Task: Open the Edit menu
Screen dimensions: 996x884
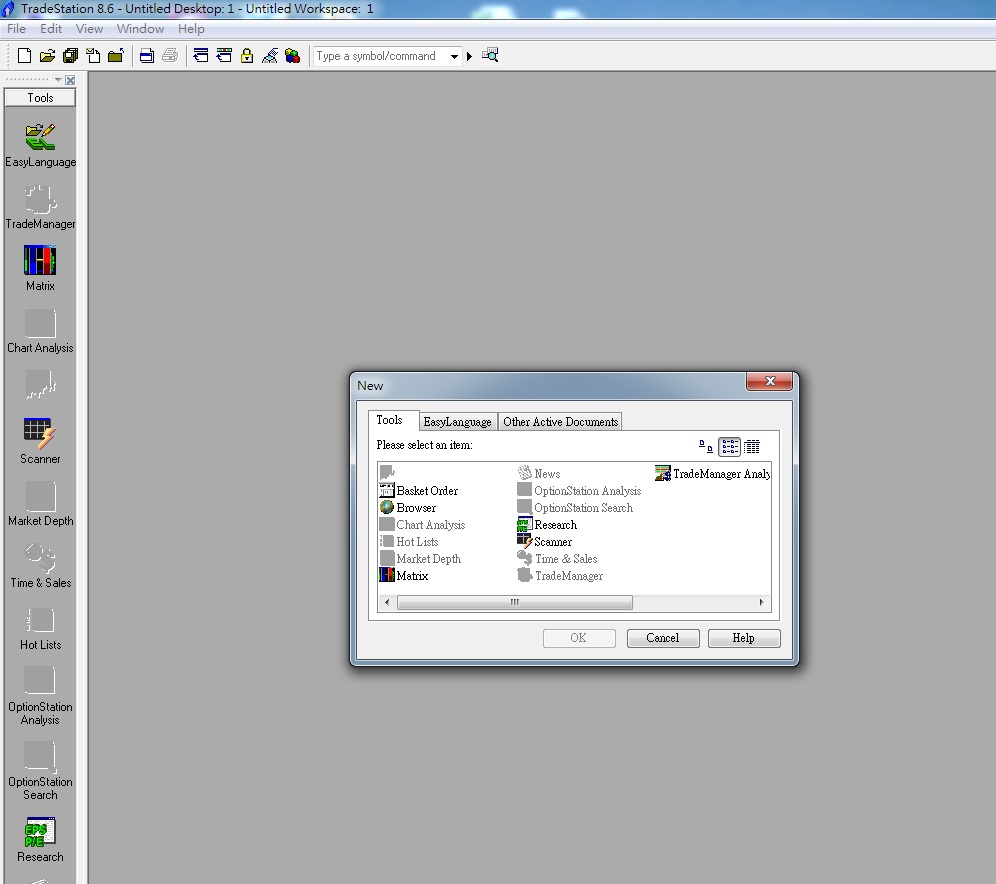Action: pyautogui.click(x=51, y=29)
